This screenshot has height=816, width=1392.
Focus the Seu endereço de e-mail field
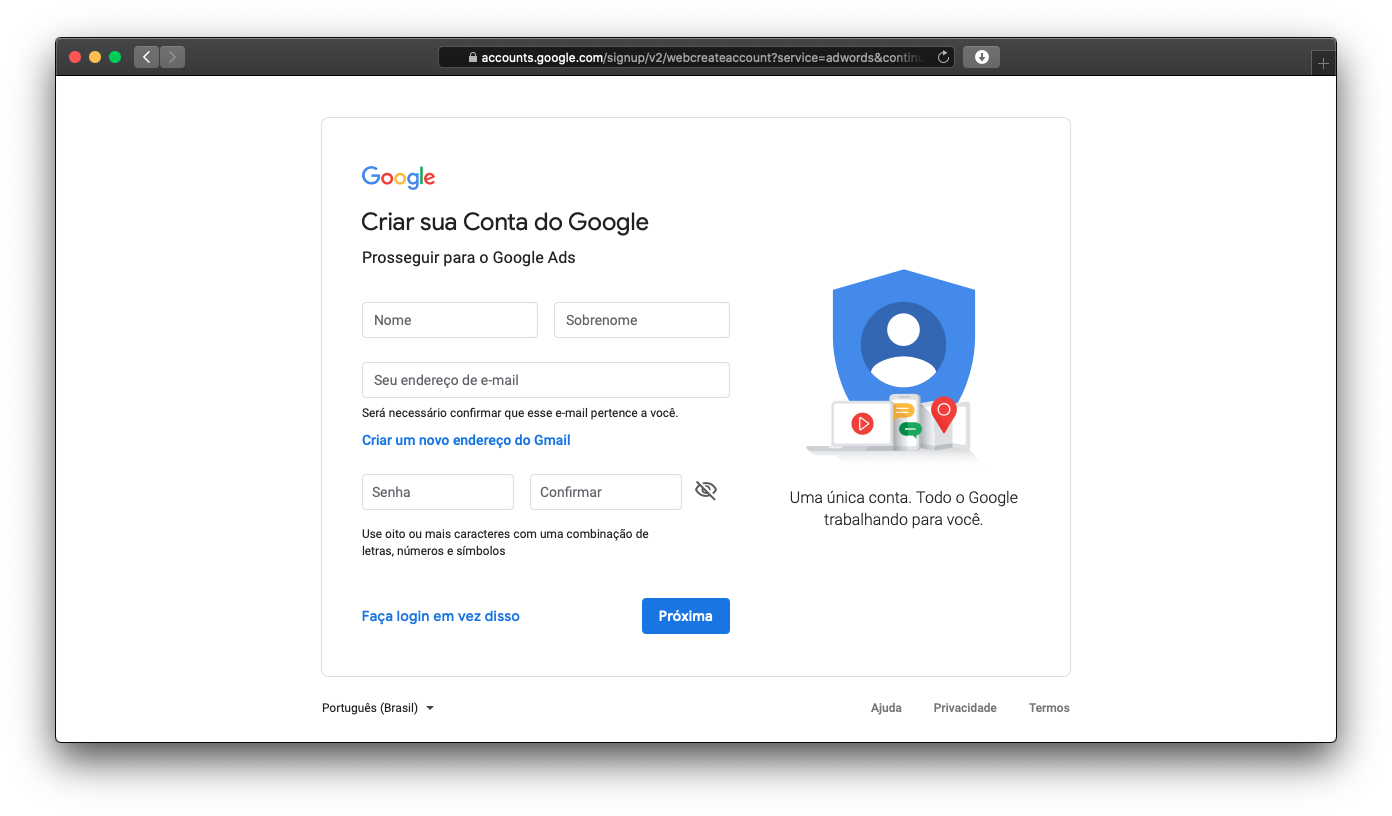546,380
